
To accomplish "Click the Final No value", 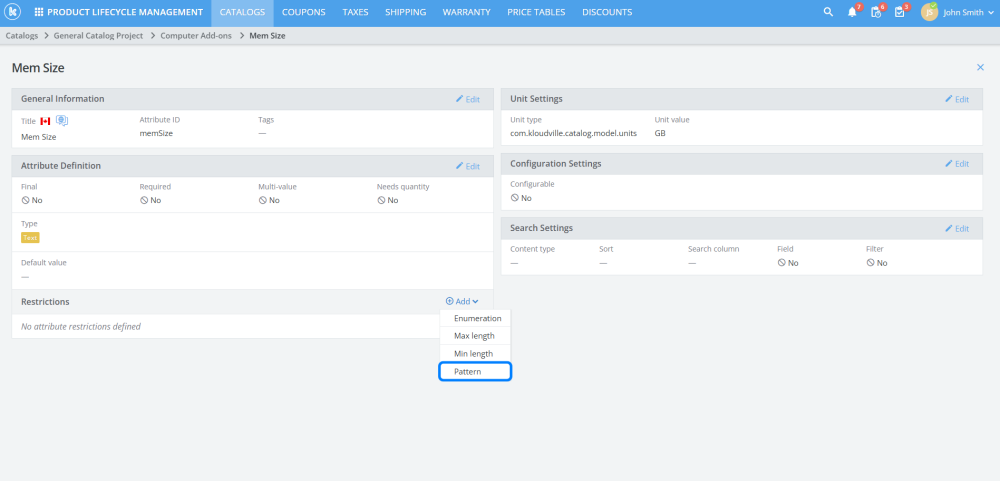I will point(32,200).
